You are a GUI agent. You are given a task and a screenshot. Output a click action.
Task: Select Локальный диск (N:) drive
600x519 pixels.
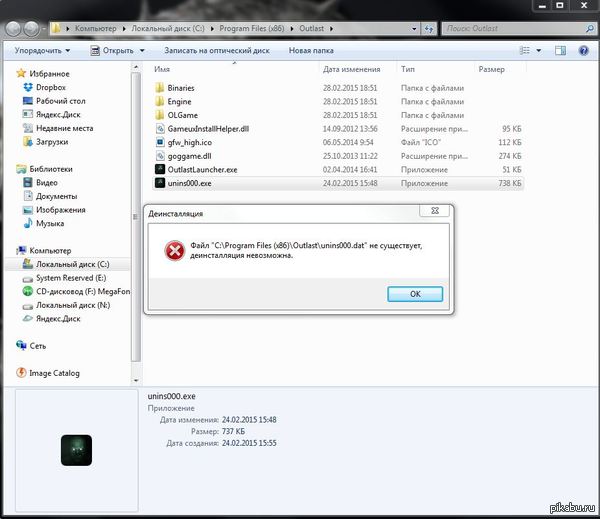point(66,305)
